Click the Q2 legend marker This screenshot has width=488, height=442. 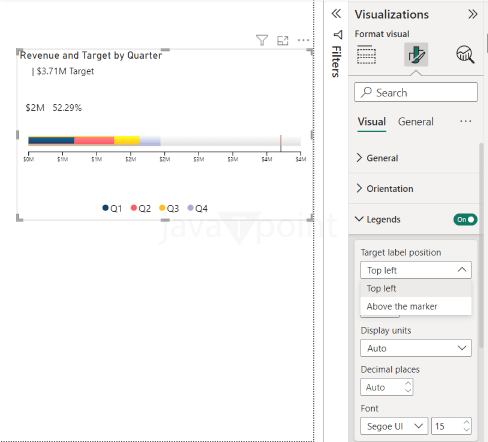tap(134, 208)
